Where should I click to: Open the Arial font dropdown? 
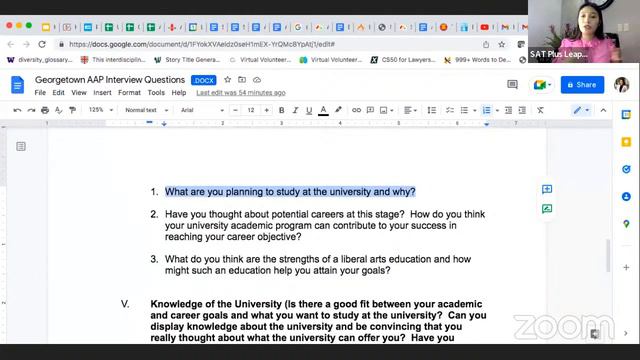[x=202, y=110]
